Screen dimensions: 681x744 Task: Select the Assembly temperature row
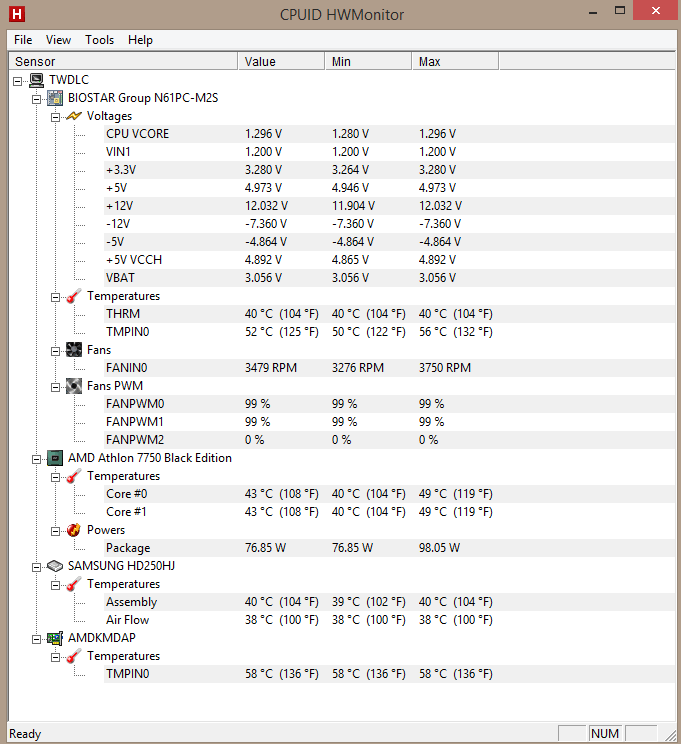tap(389, 602)
